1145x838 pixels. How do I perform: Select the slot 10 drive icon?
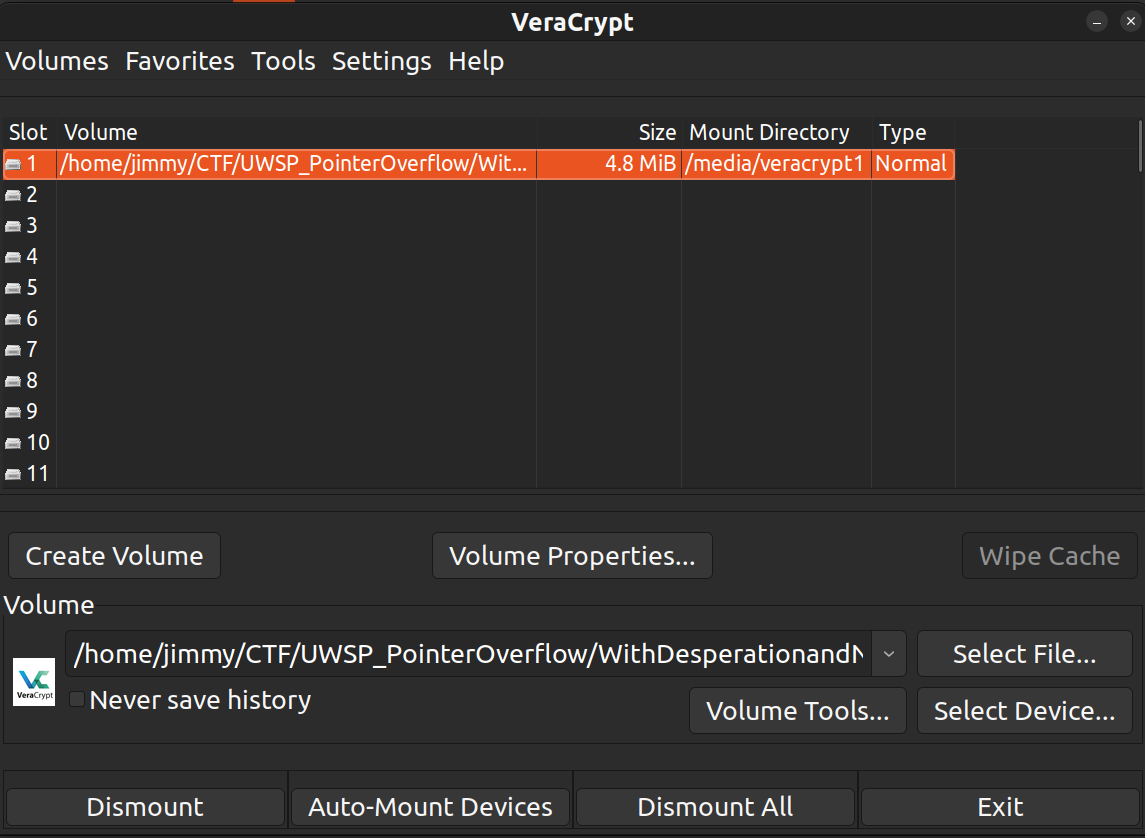(13, 443)
